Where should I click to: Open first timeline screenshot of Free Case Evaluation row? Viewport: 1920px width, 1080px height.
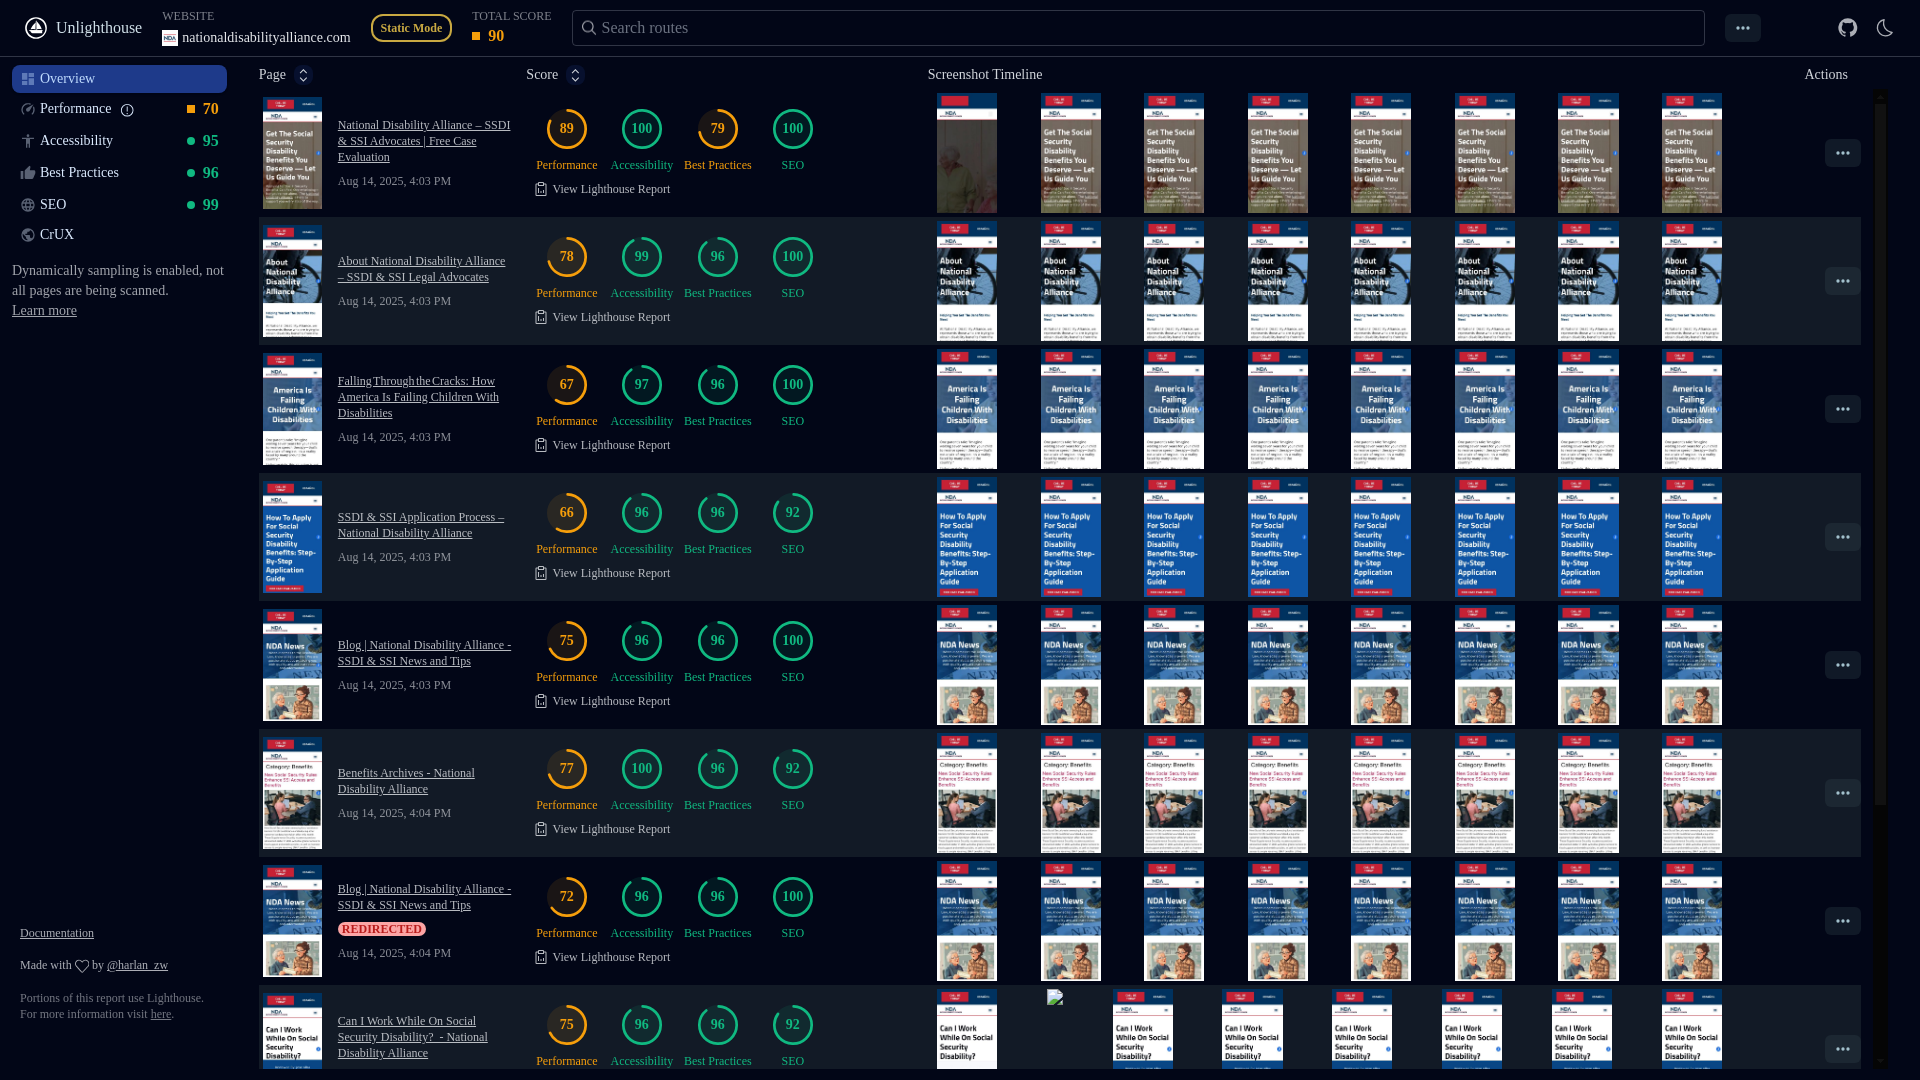[967, 153]
